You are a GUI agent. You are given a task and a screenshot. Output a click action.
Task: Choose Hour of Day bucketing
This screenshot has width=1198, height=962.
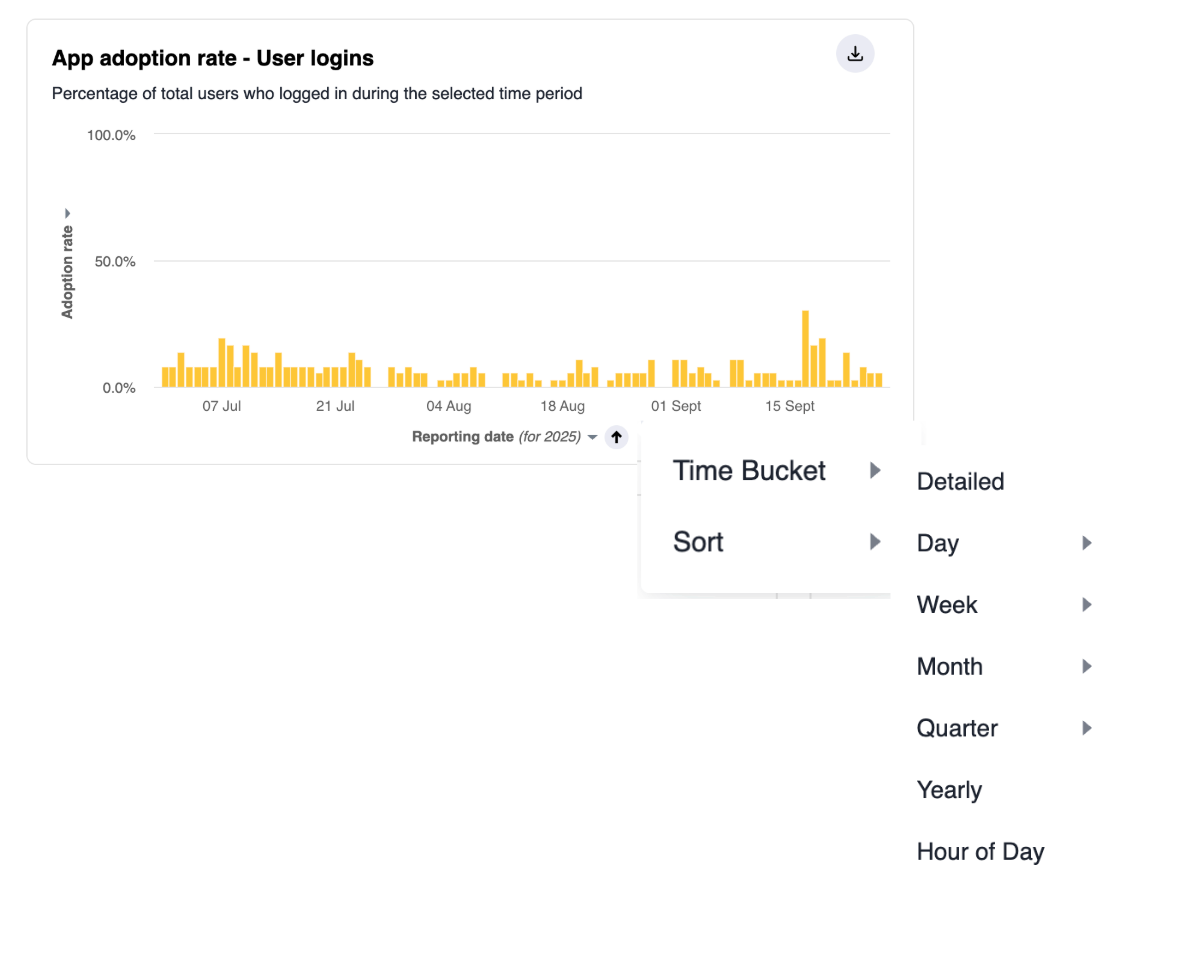pos(980,851)
